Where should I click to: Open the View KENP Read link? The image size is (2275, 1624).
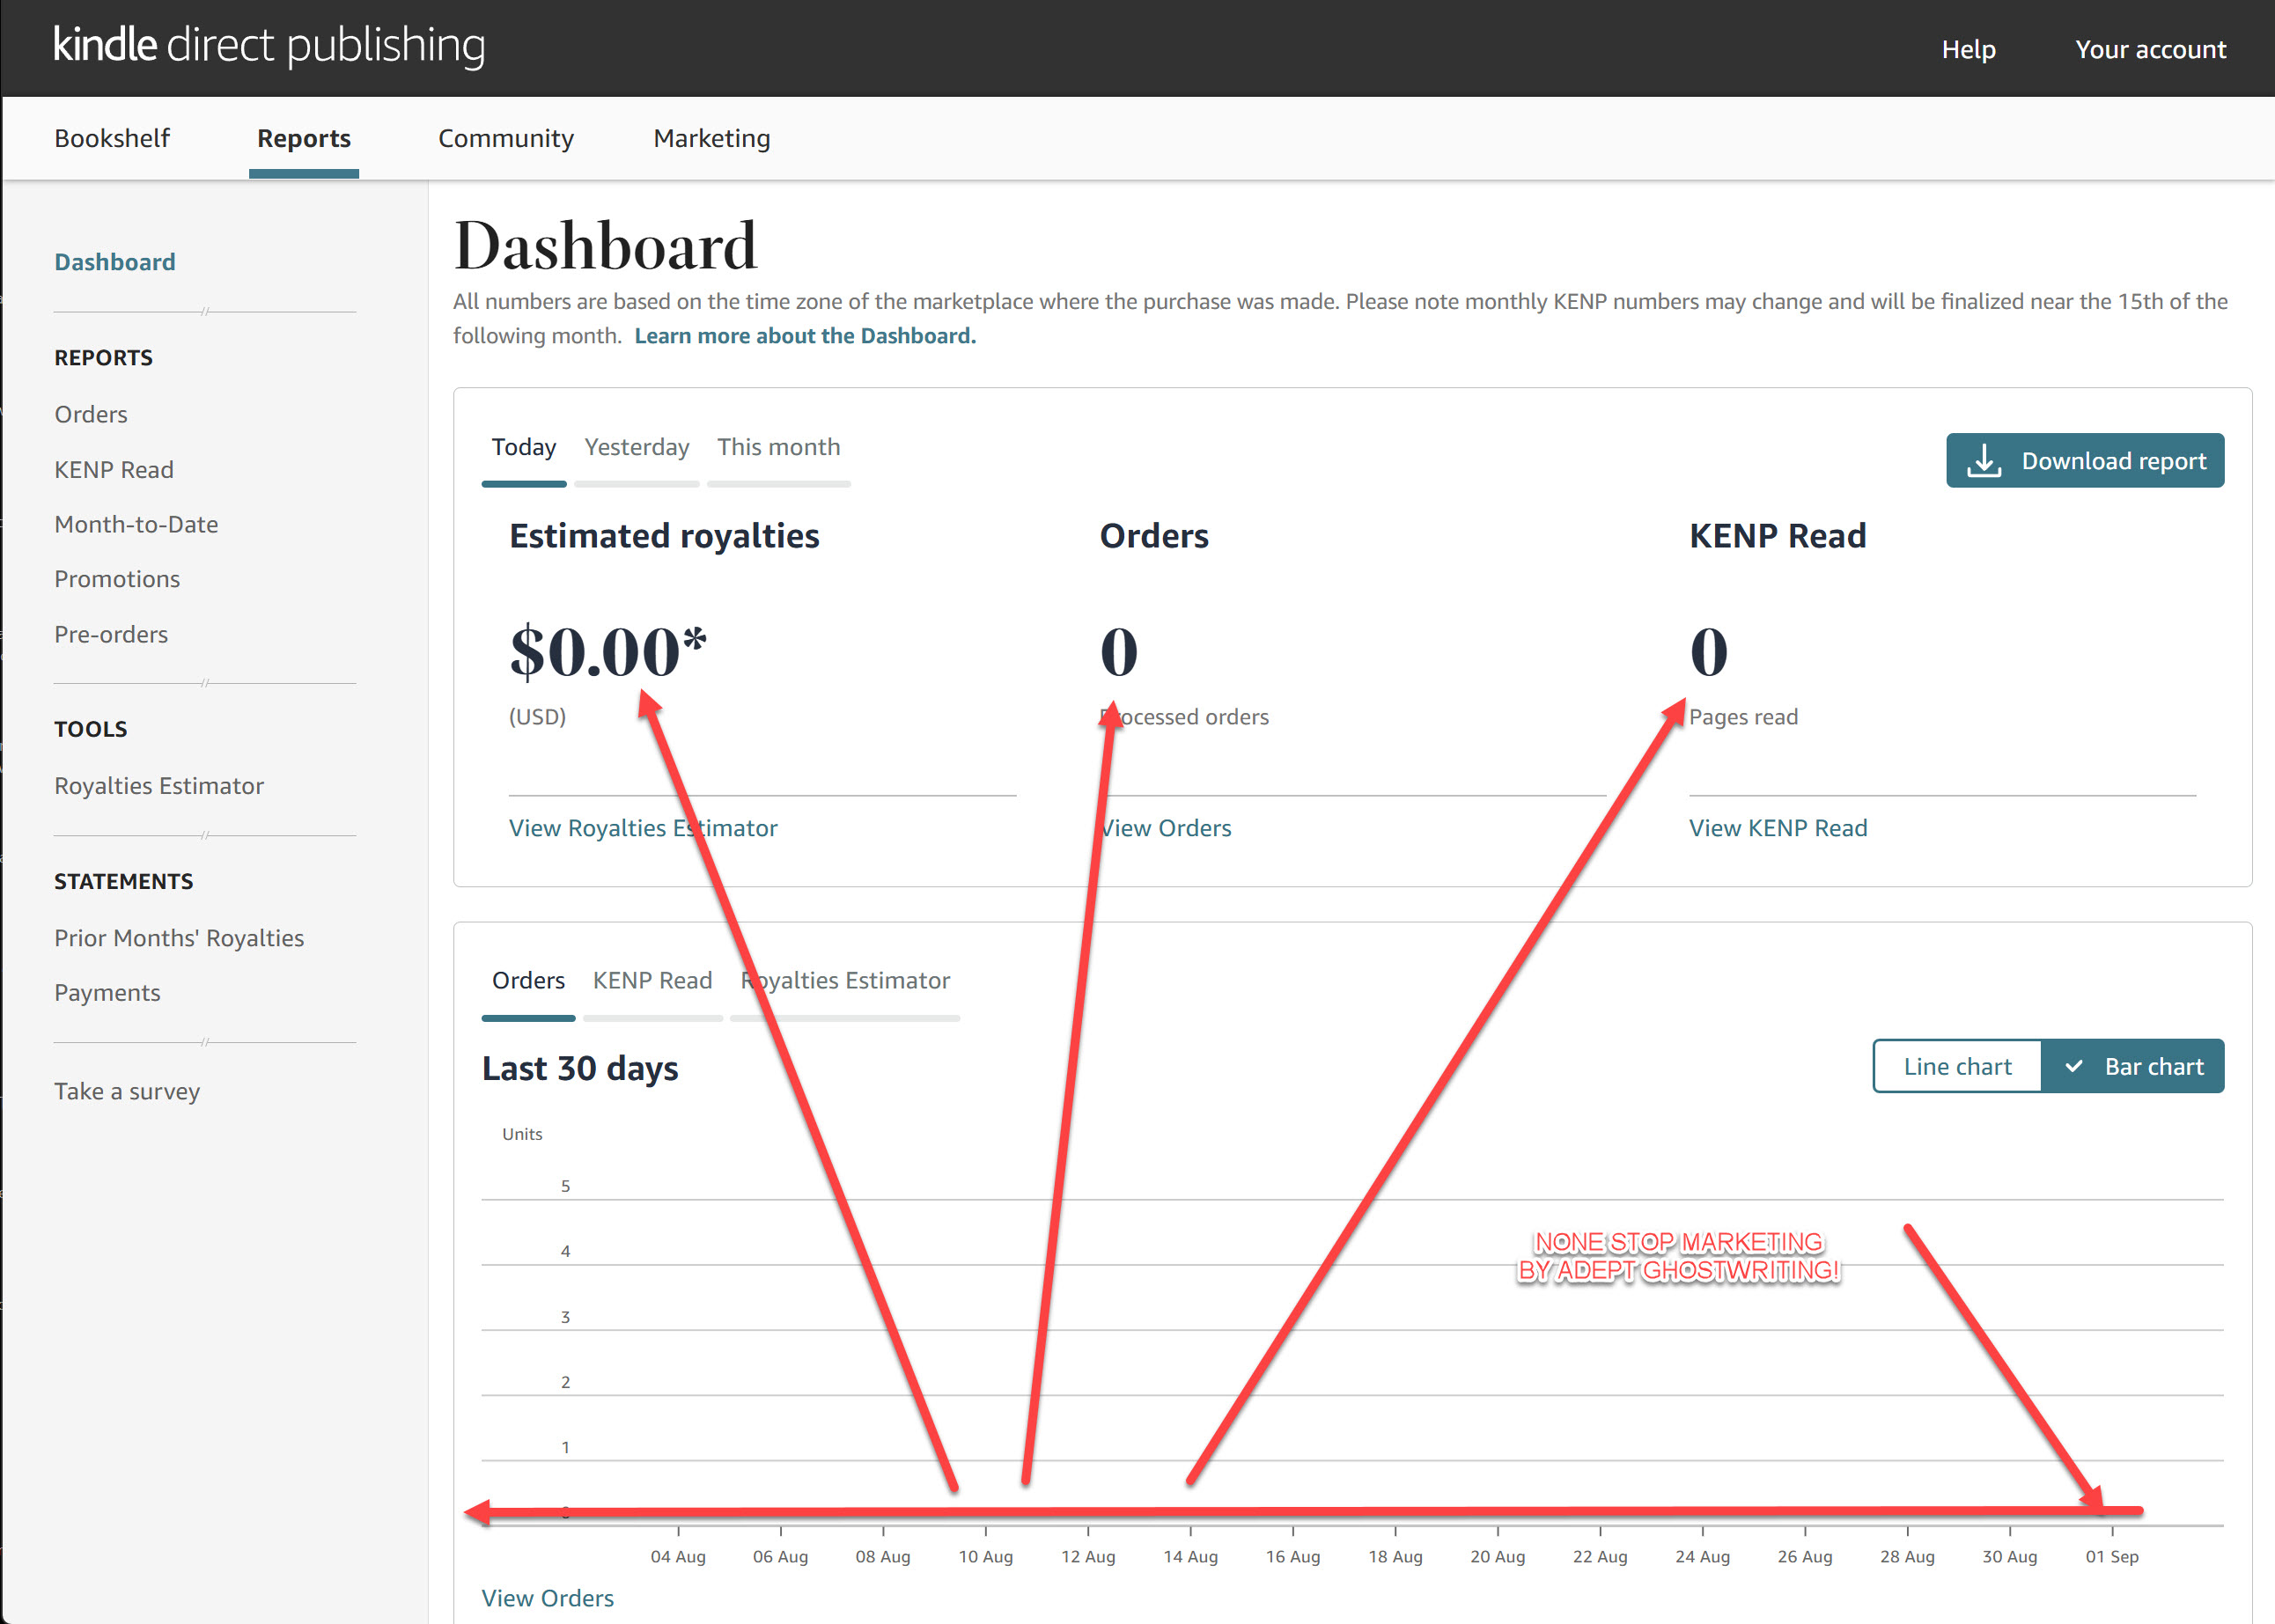pyautogui.click(x=1778, y=828)
